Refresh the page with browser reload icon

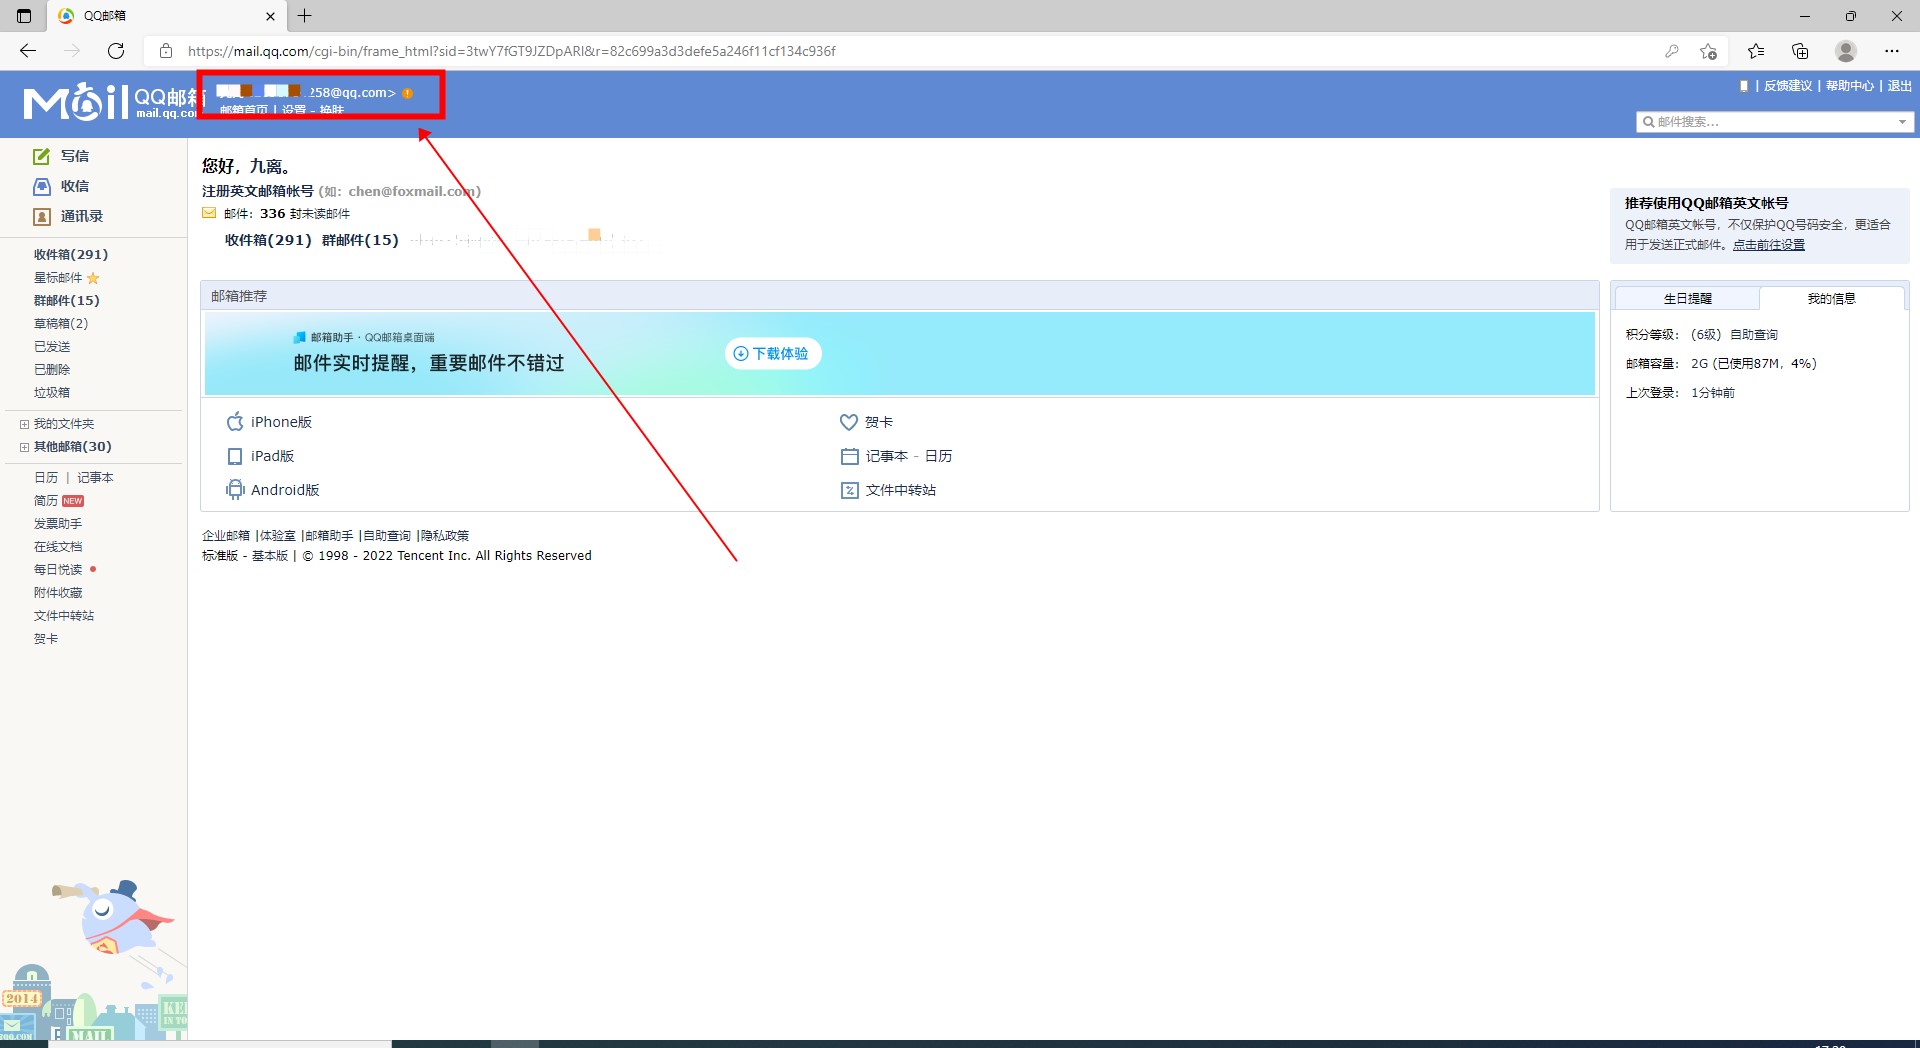click(x=116, y=51)
